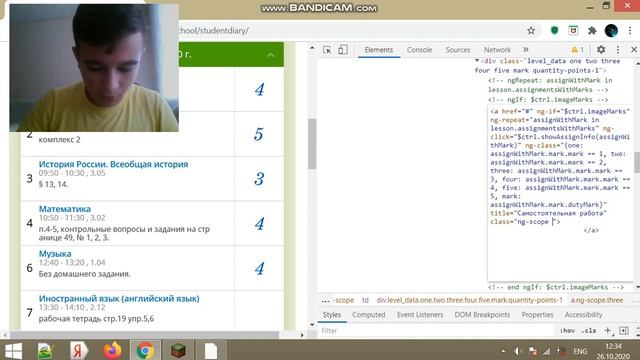Open the История России lesson link

pyautogui.click(x=113, y=164)
